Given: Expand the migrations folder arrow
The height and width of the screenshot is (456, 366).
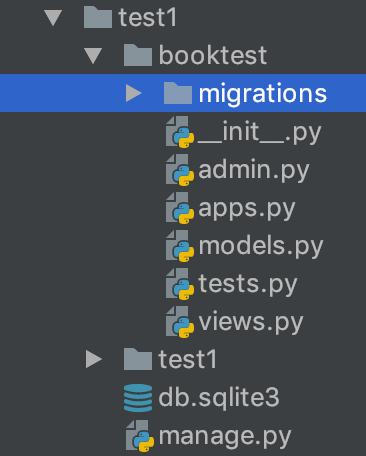Looking at the screenshot, I should [x=134, y=93].
